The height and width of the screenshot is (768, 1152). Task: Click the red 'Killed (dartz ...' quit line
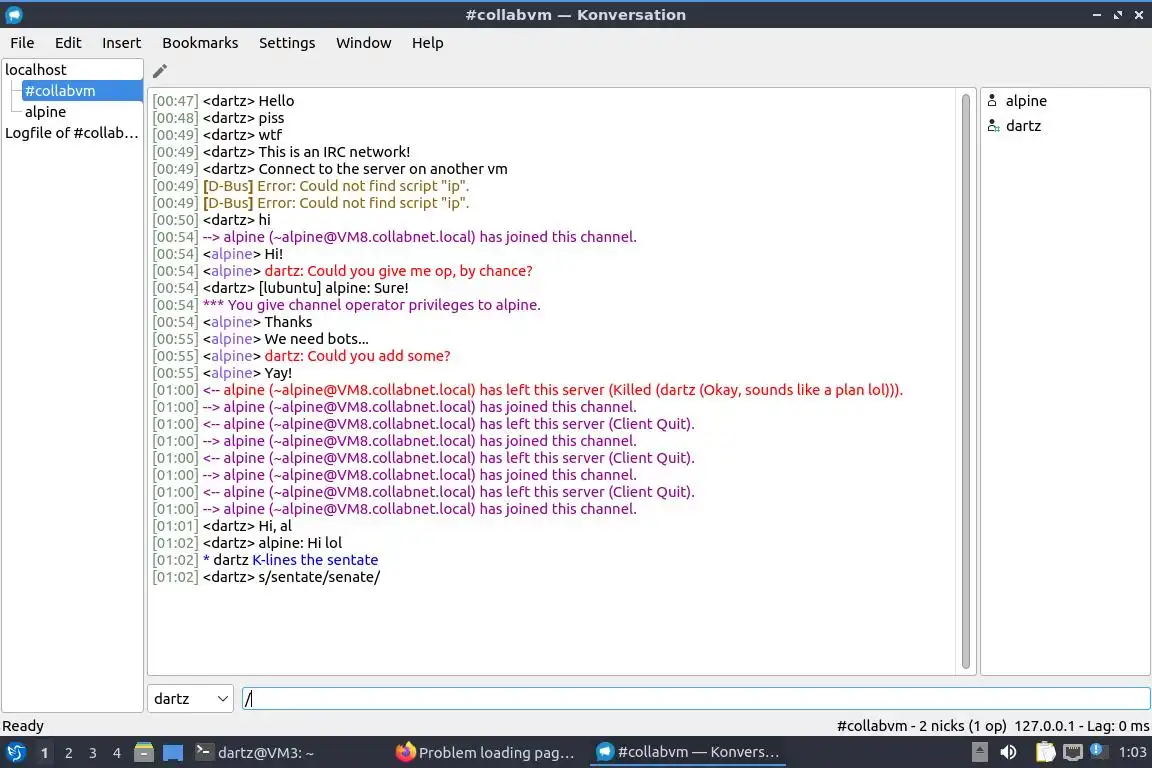pos(552,390)
